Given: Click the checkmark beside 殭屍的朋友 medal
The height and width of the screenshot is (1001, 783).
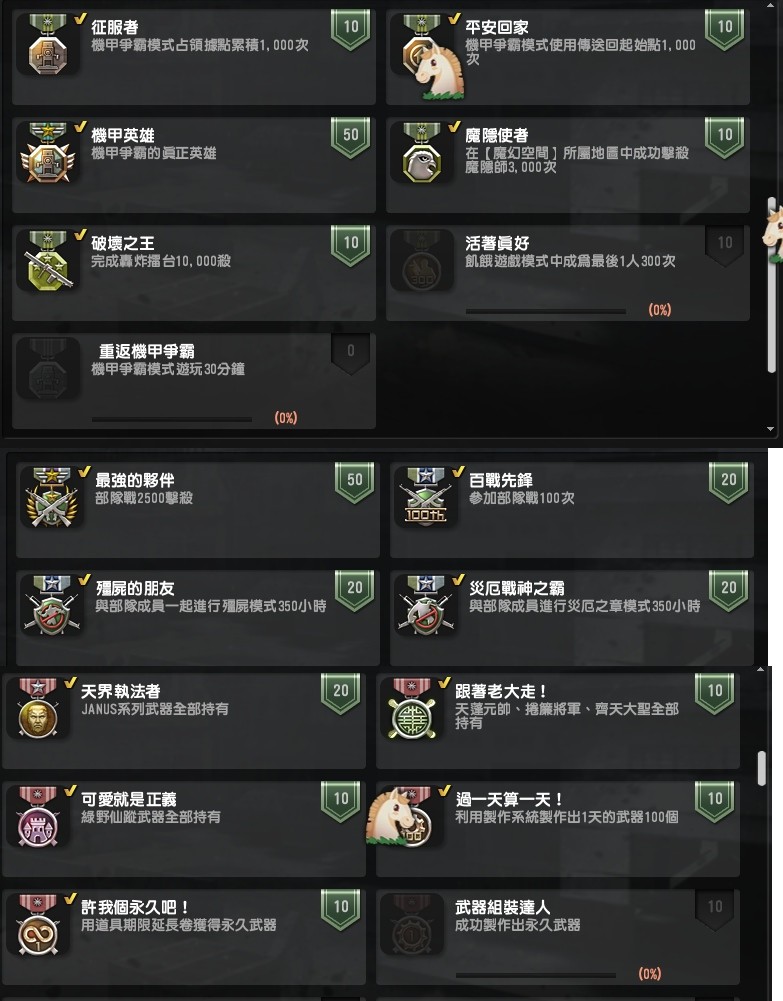Looking at the screenshot, I should (x=84, y=580).
